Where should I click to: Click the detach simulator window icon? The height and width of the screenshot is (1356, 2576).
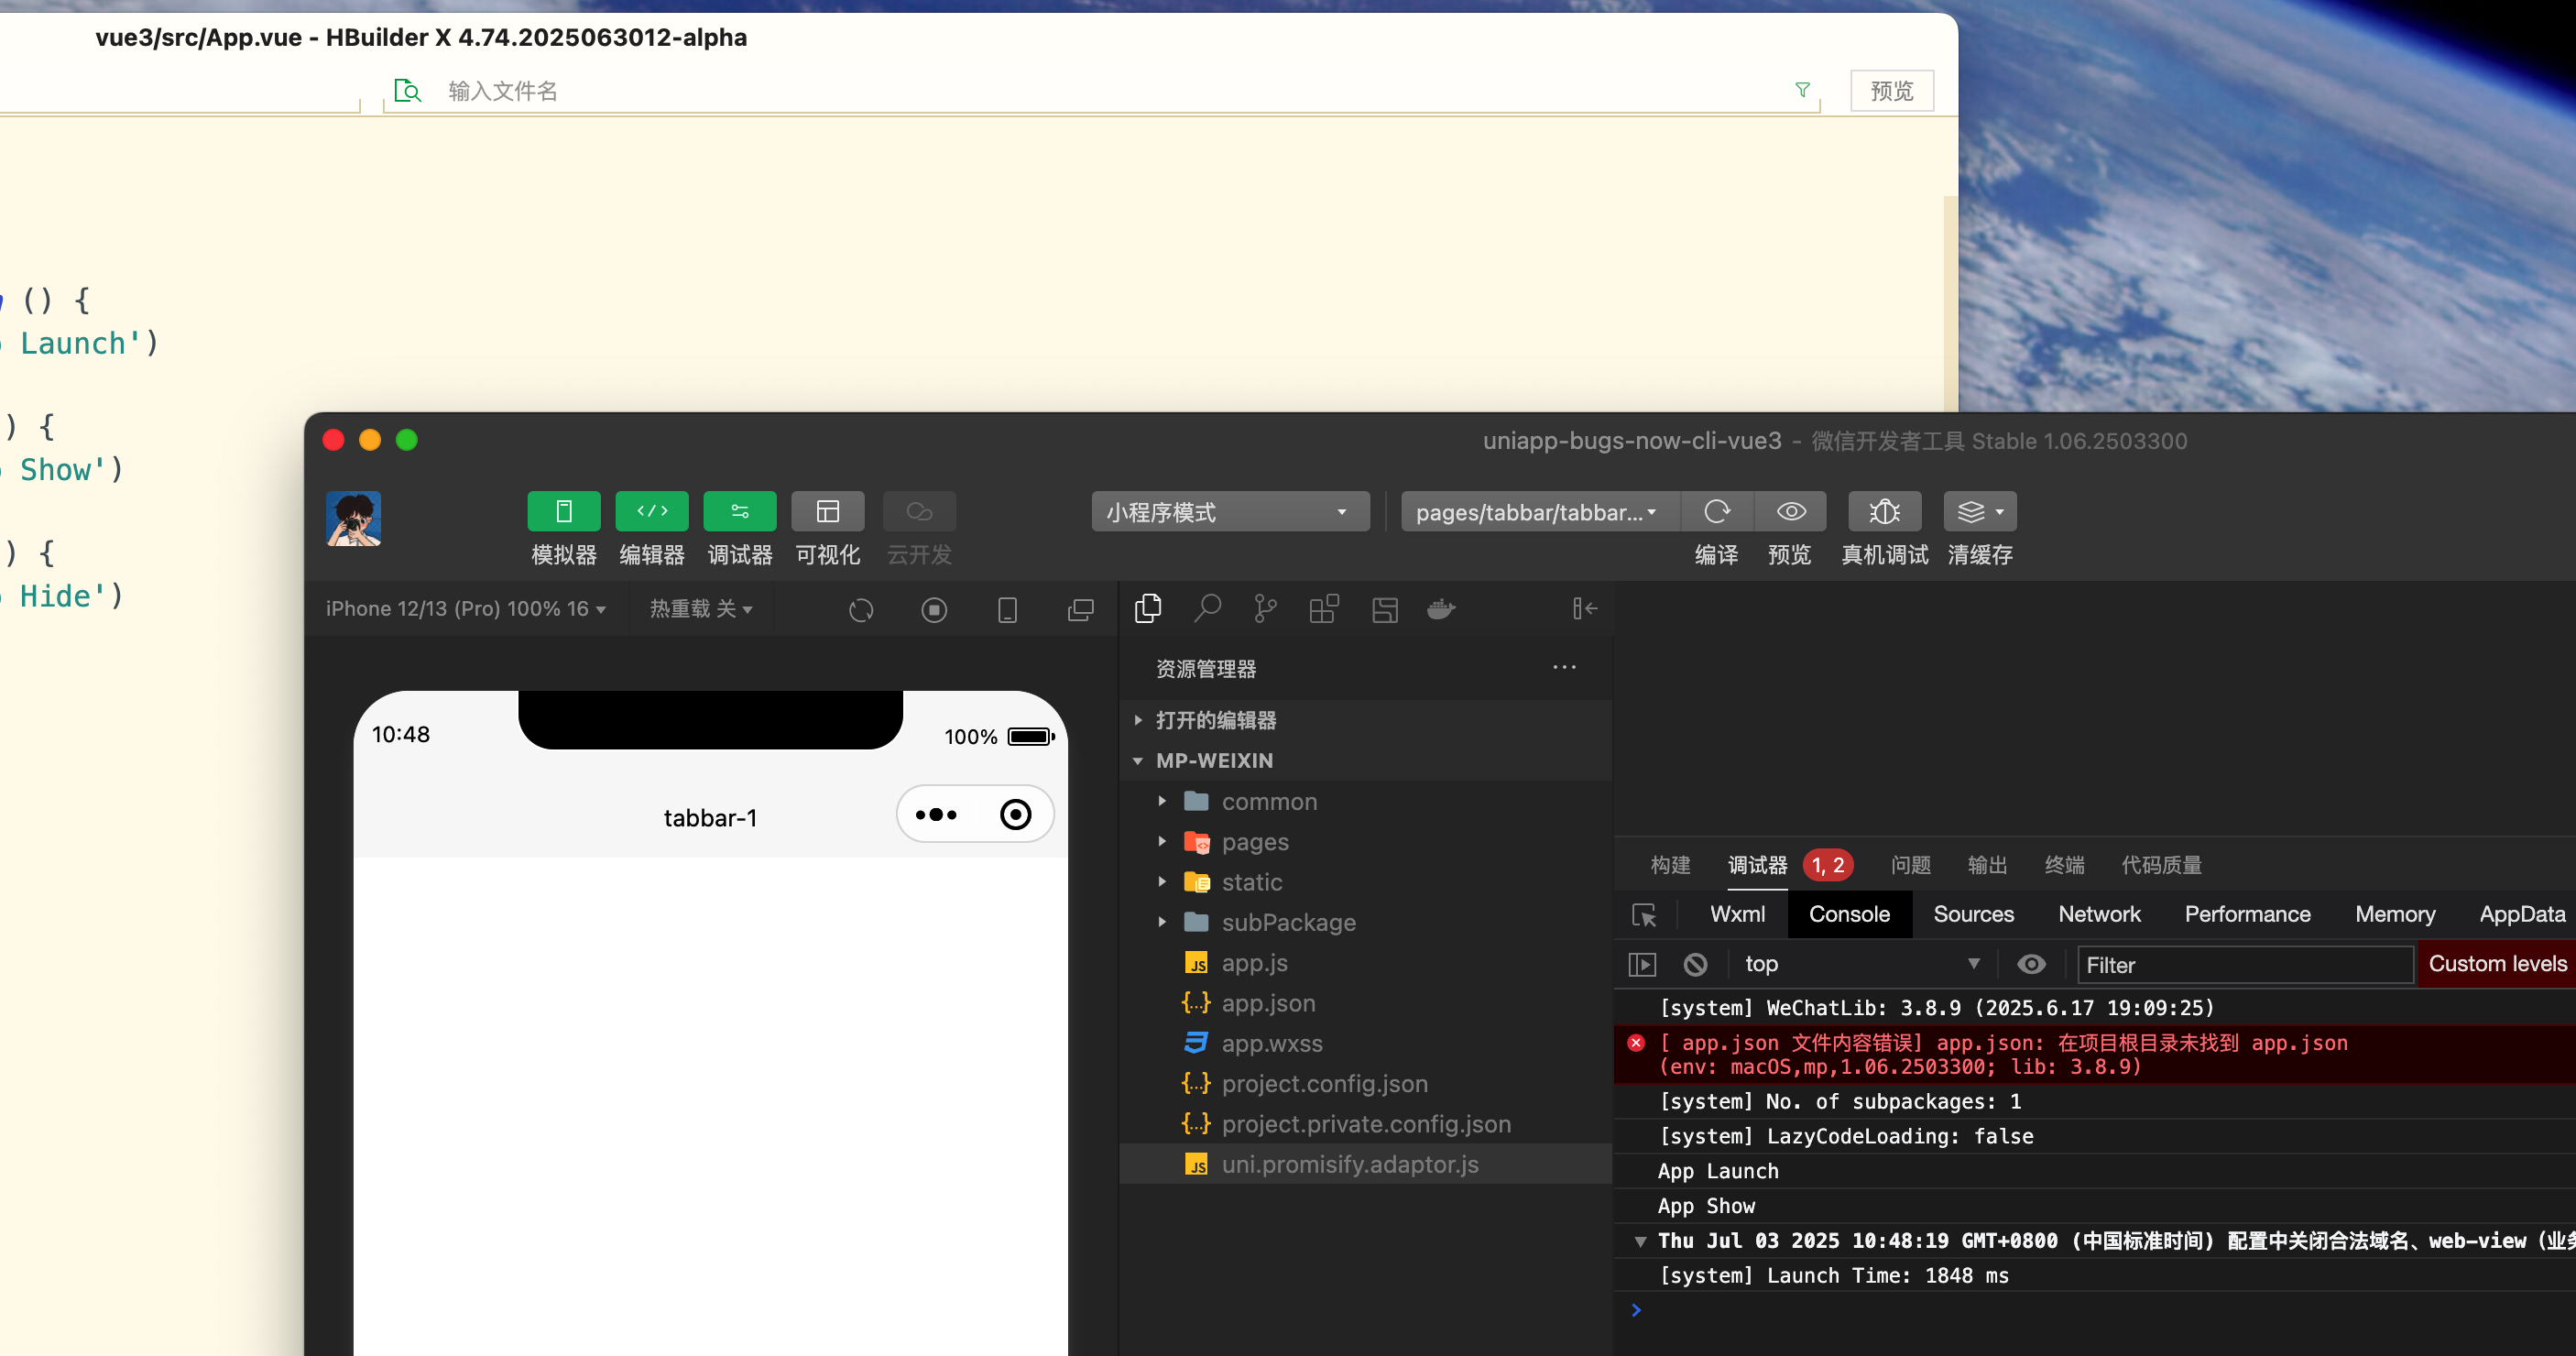click(x=1081, y=609)
